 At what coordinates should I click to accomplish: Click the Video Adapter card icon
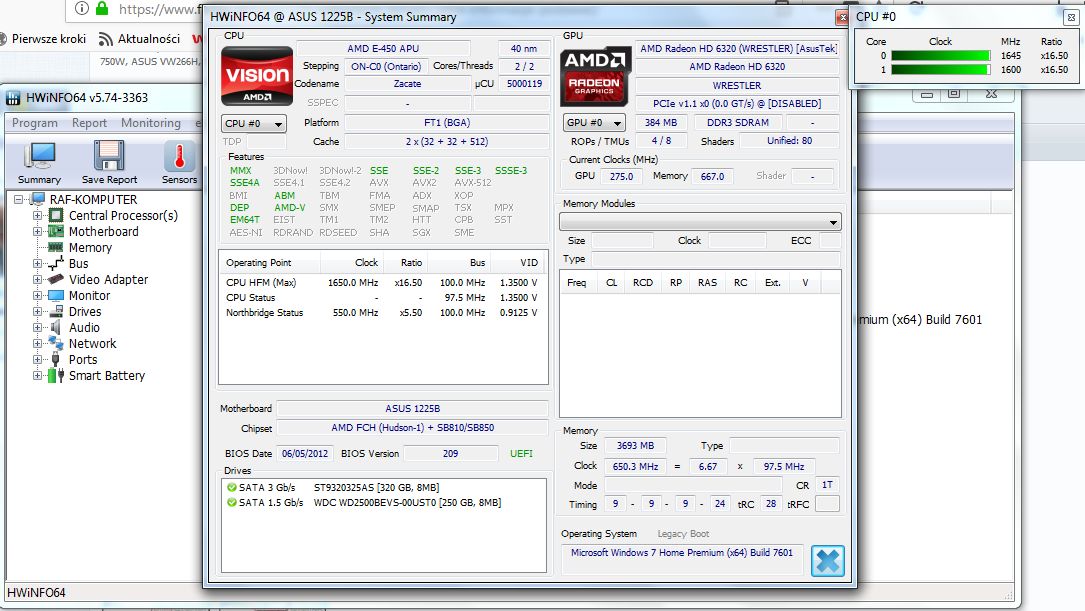[x=56, y=279]
